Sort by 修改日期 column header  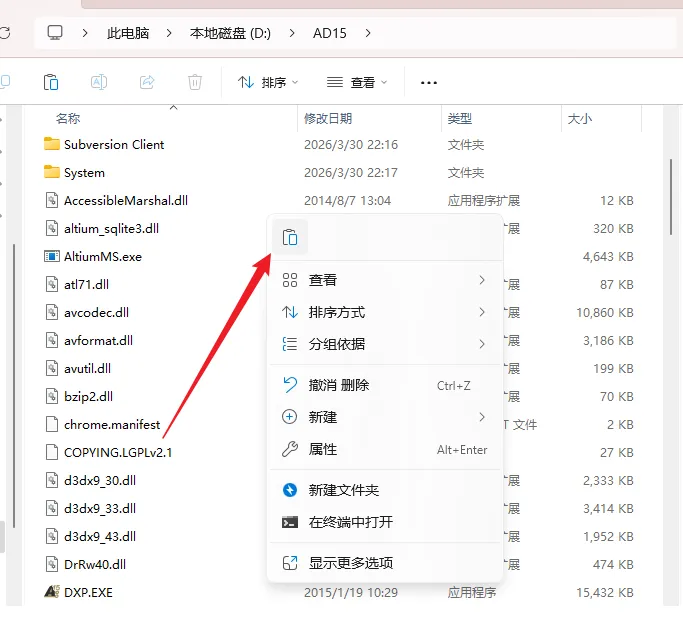328,118
